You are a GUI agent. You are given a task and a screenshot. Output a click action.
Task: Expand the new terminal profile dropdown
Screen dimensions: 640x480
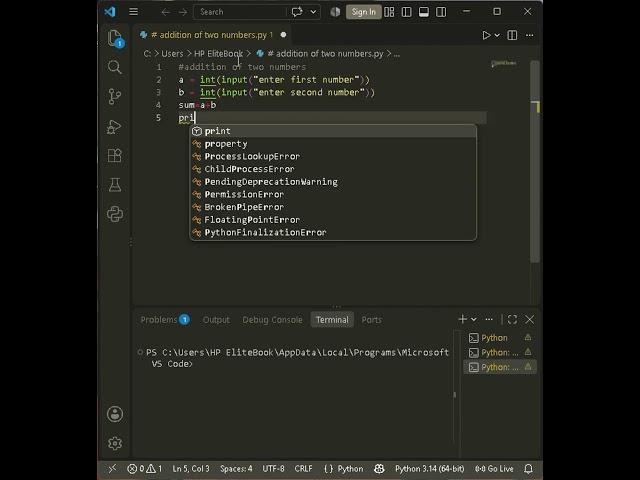tap(474, 319)
